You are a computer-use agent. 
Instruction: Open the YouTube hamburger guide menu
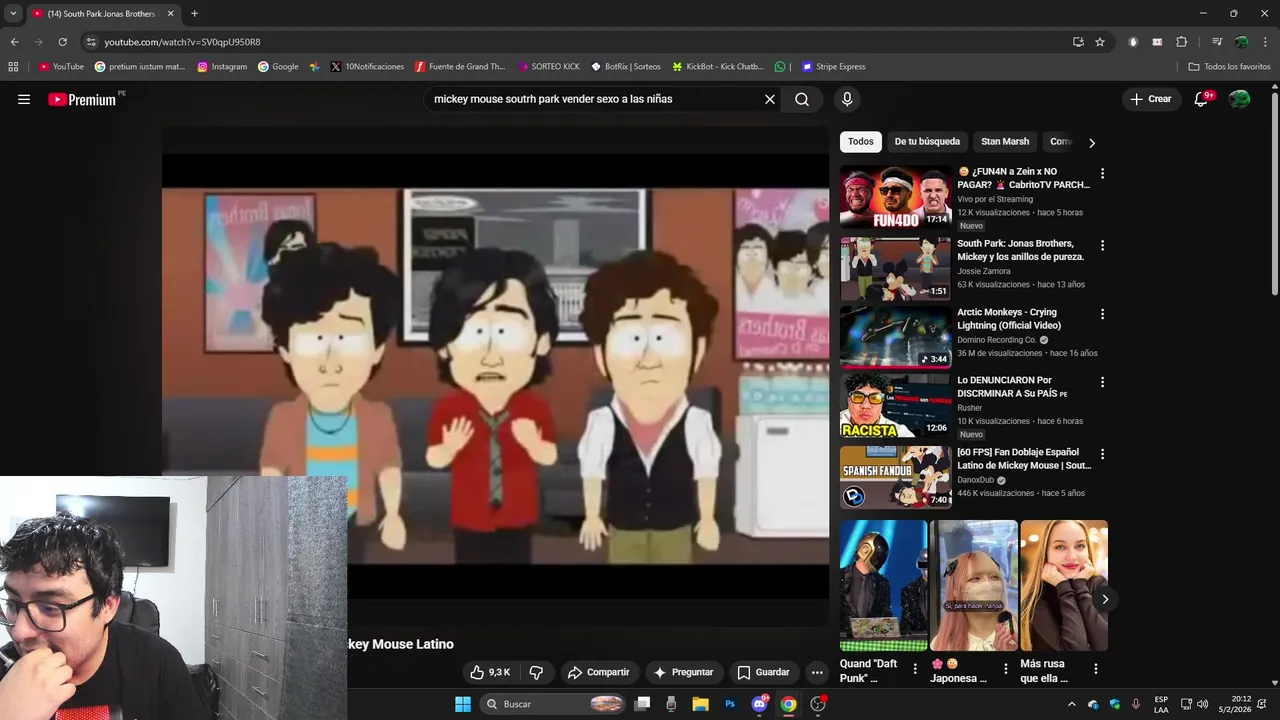pyautogui.click(x=24, y=99)
